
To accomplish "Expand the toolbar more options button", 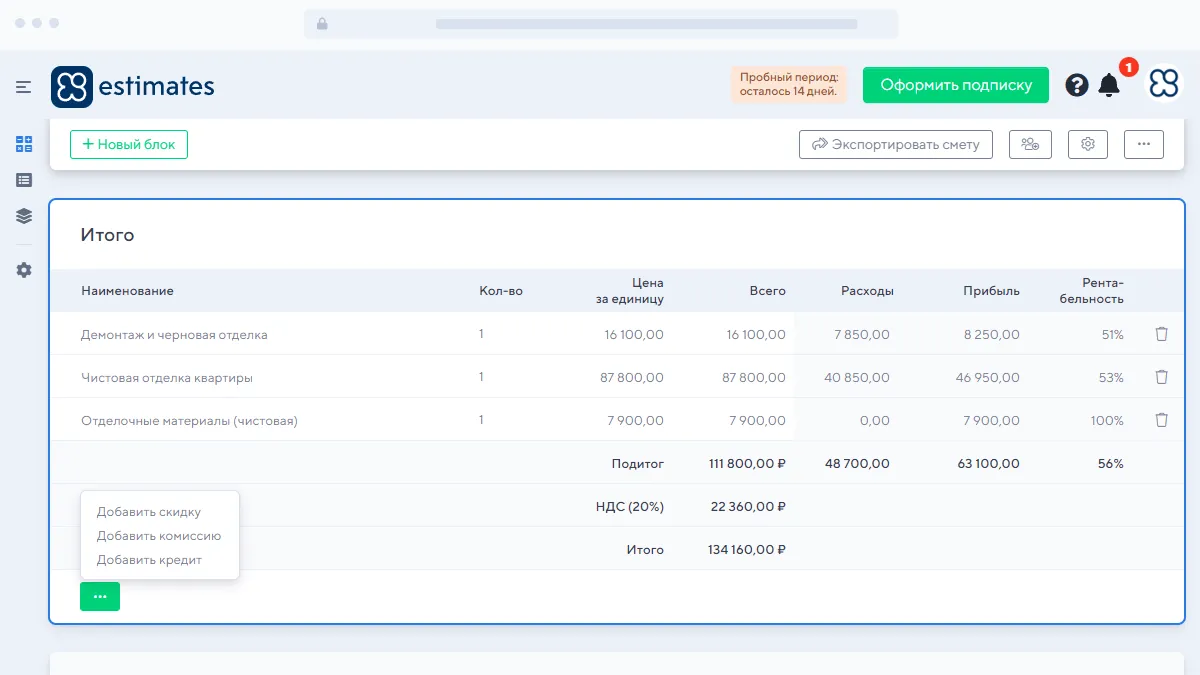I will point(1144,144).
